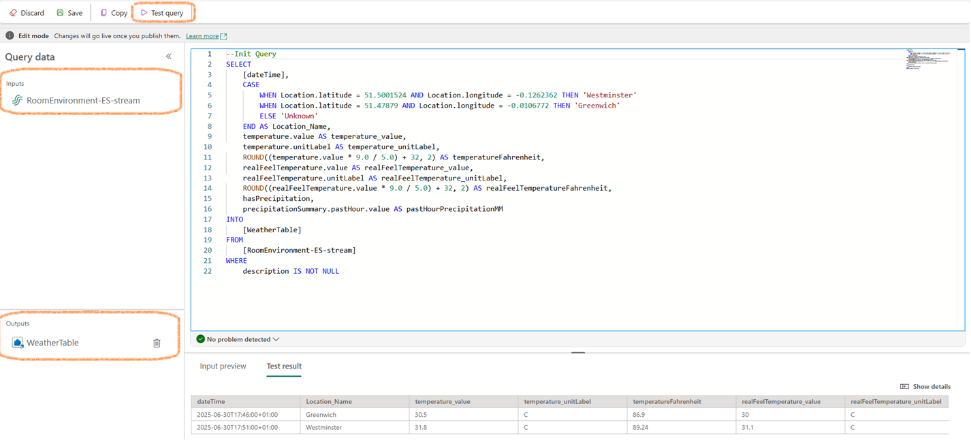This screenshot has height=440, width=971.
Task: Click the Edit mode info icon
Action: tap(10, 36)
